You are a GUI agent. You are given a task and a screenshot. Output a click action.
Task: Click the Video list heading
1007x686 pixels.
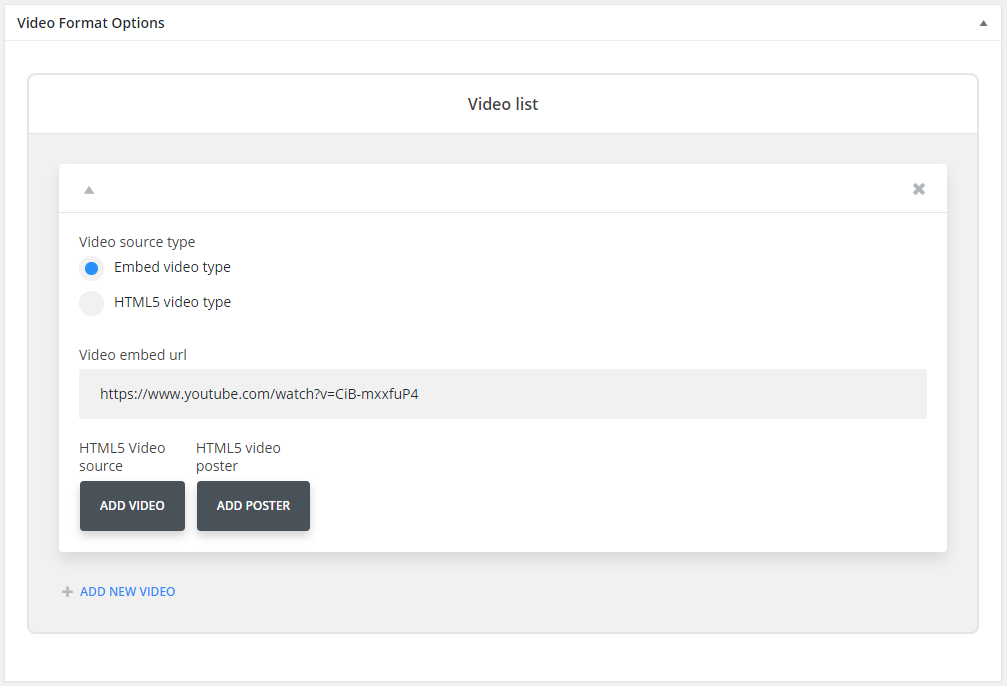(503, 103)
